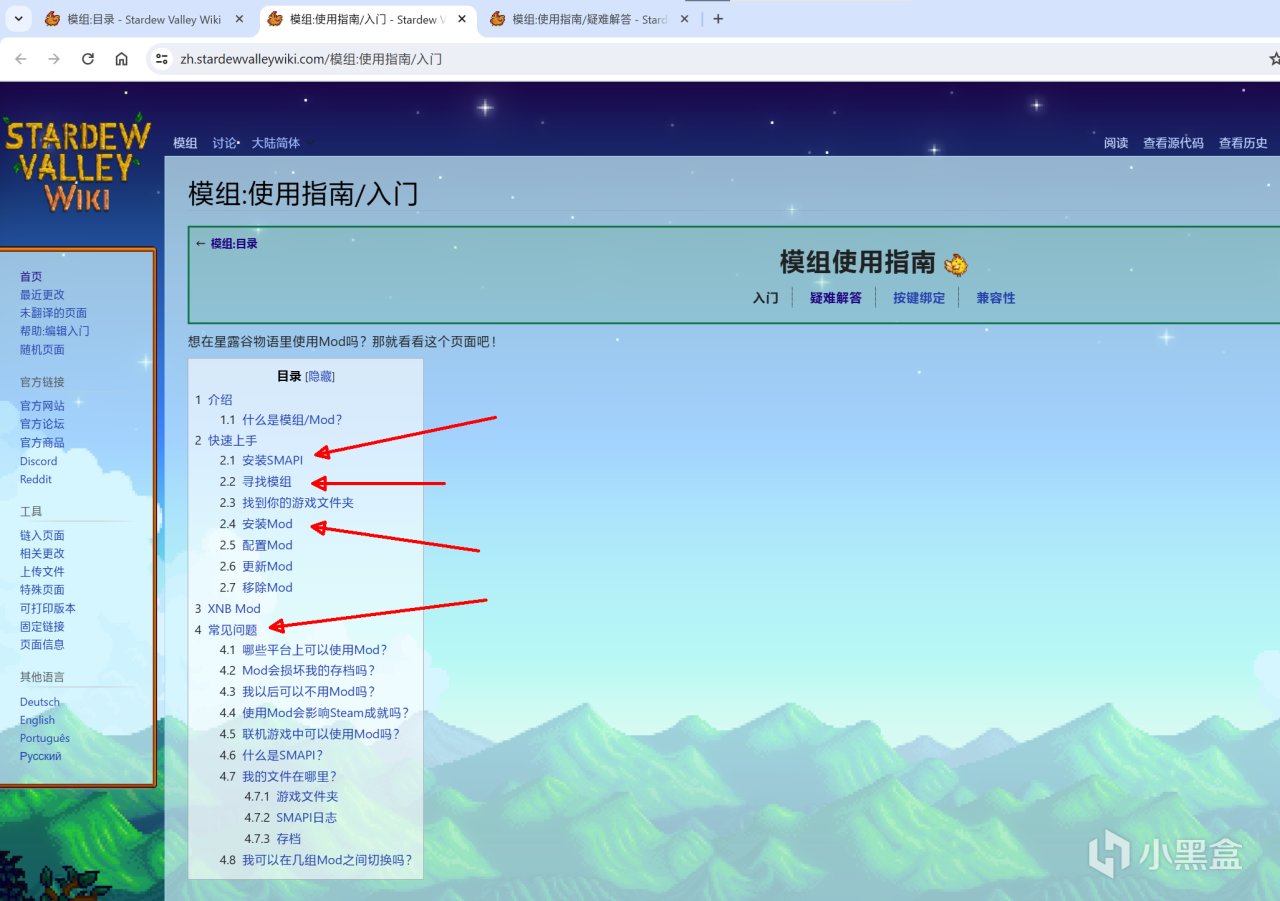The width and height of the screenshot is (1280, 901).
Task: Open 首页 in sidebar
Action: point(31,277)
